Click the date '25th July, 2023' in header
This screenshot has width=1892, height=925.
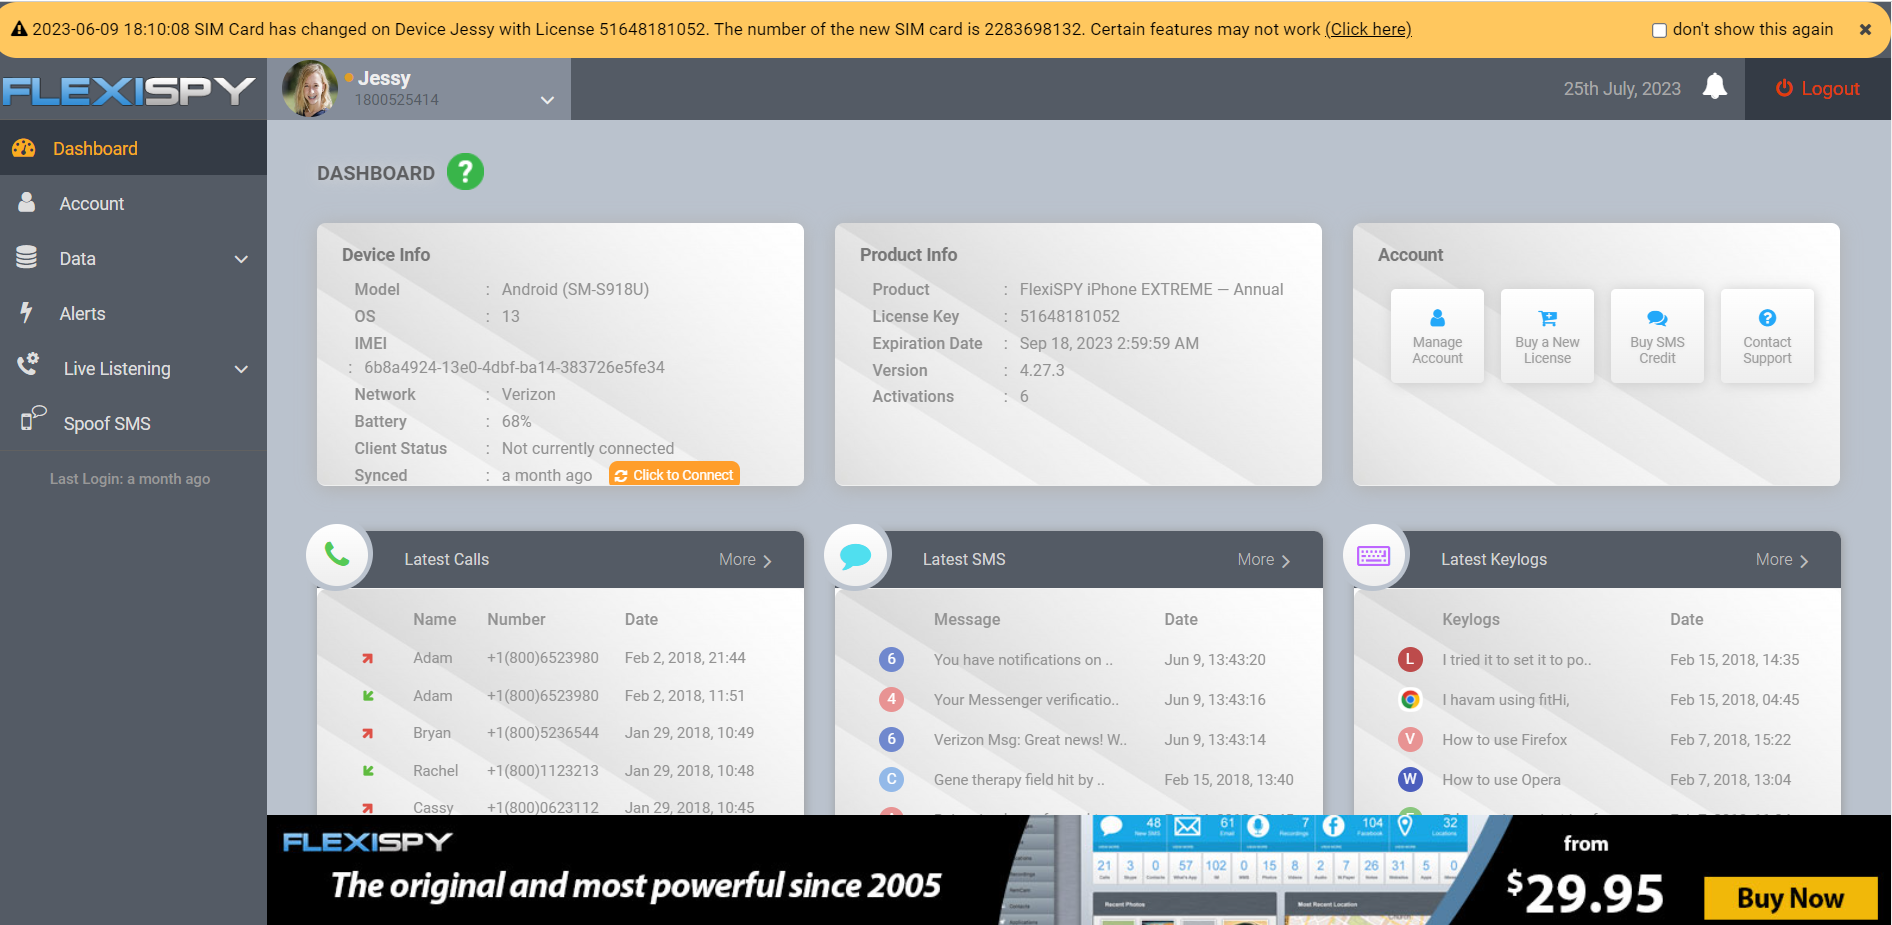point(1622,89)
